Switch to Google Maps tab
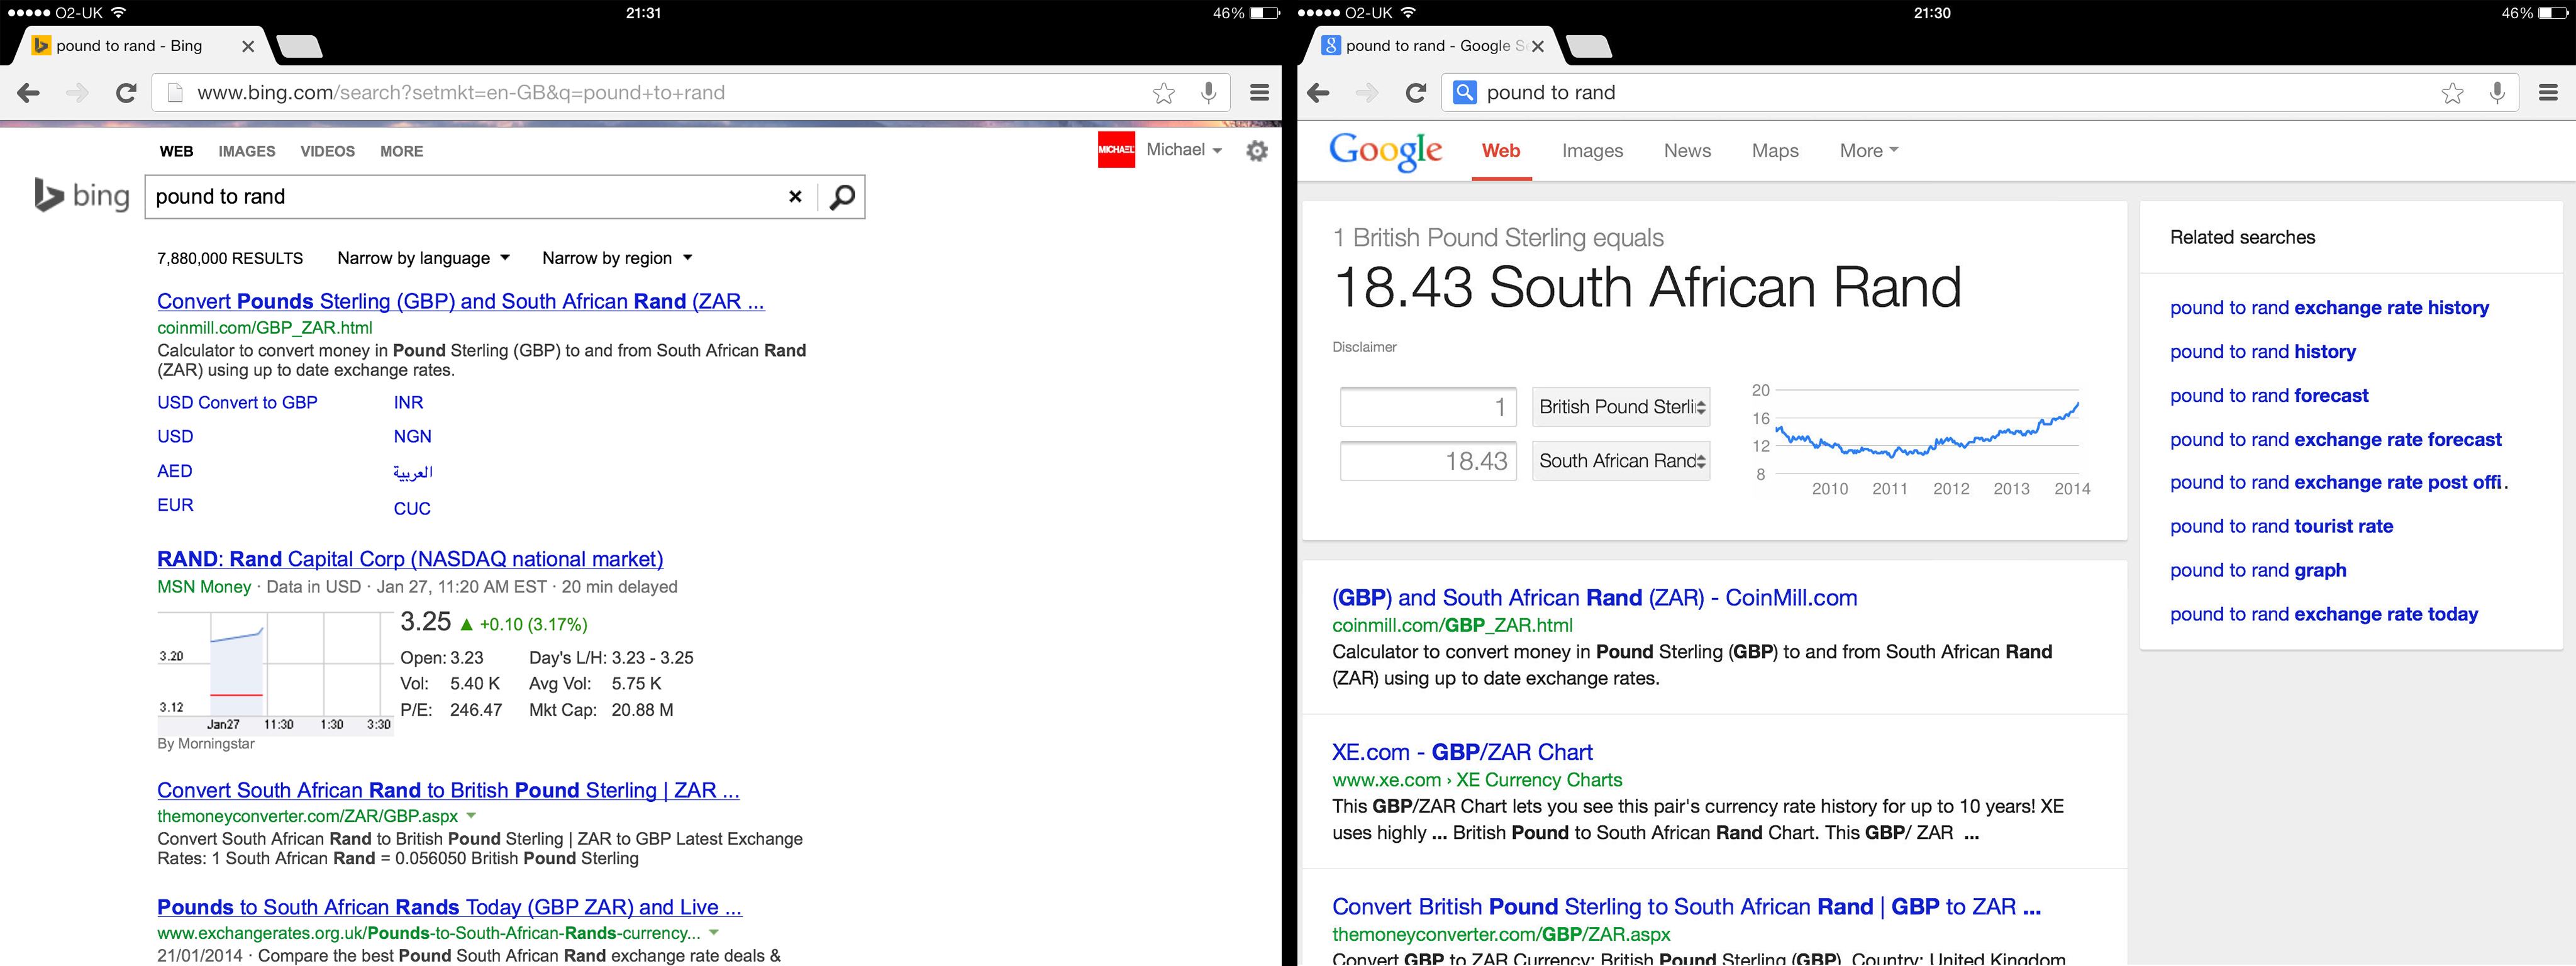The image size is (2576, 966). (1775, 150)
